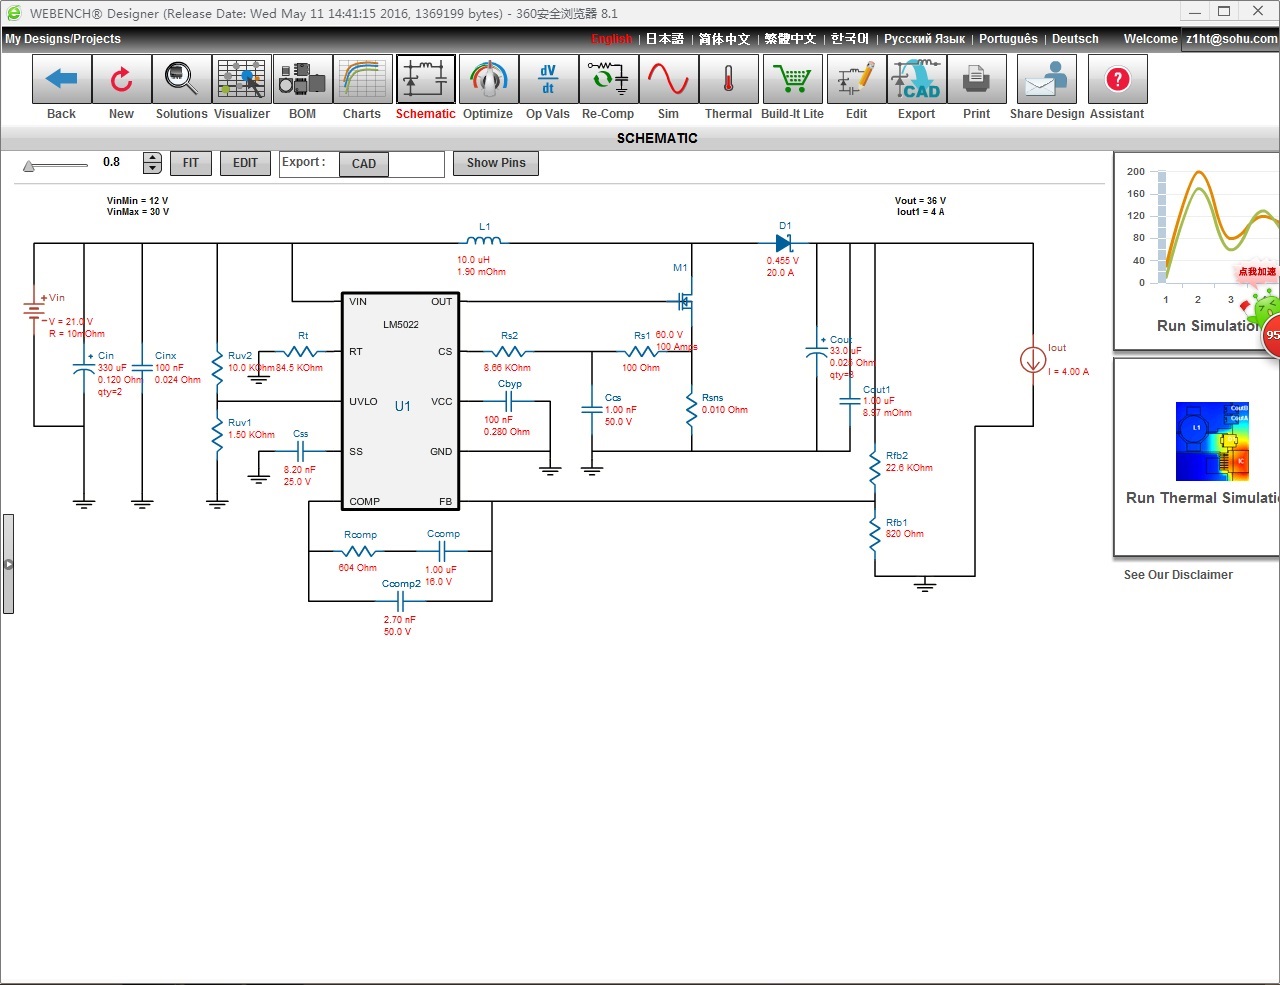Switch language to Deutsch

1075,39
